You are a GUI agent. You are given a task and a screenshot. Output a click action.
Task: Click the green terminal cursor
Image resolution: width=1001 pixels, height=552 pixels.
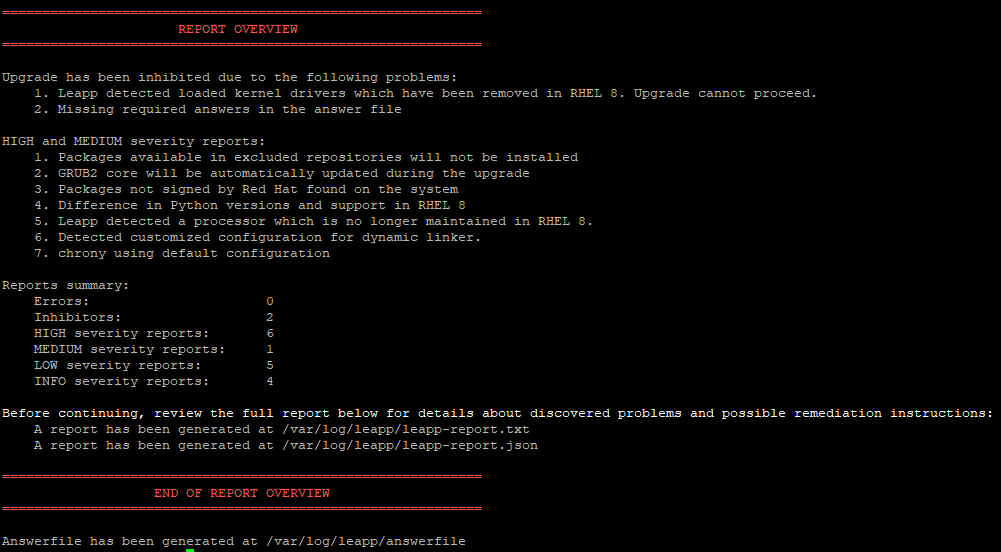pyautogui.click(x=190, y=550)
